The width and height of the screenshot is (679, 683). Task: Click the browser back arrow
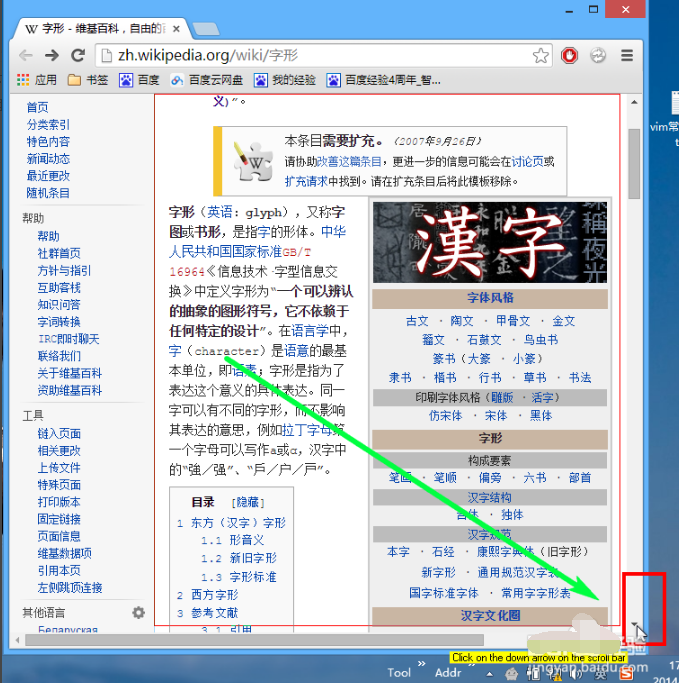(28, 55)
